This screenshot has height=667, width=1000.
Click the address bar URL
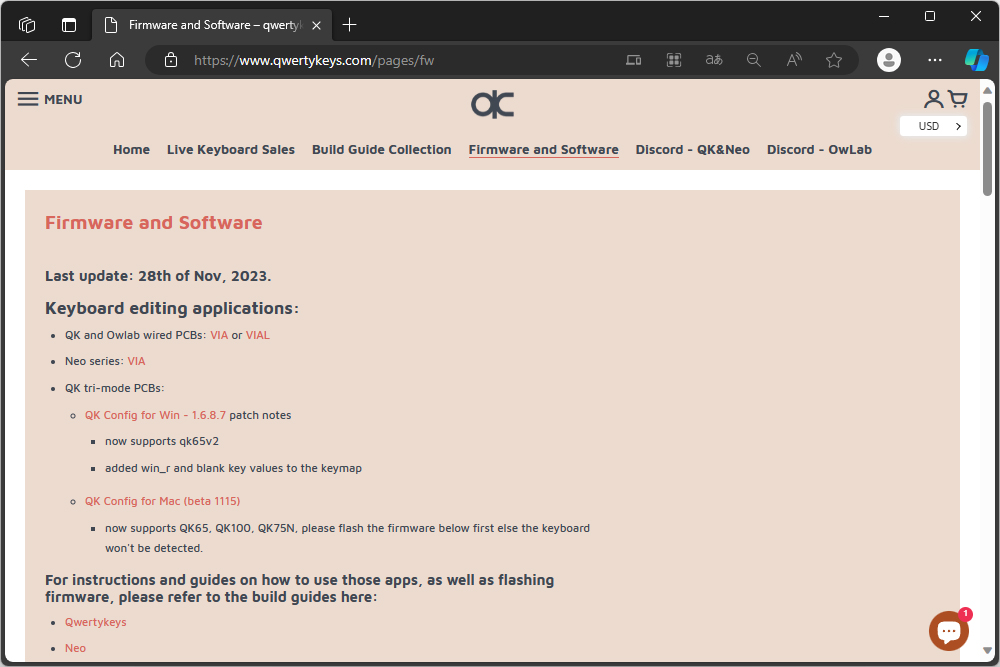(314, 61)
